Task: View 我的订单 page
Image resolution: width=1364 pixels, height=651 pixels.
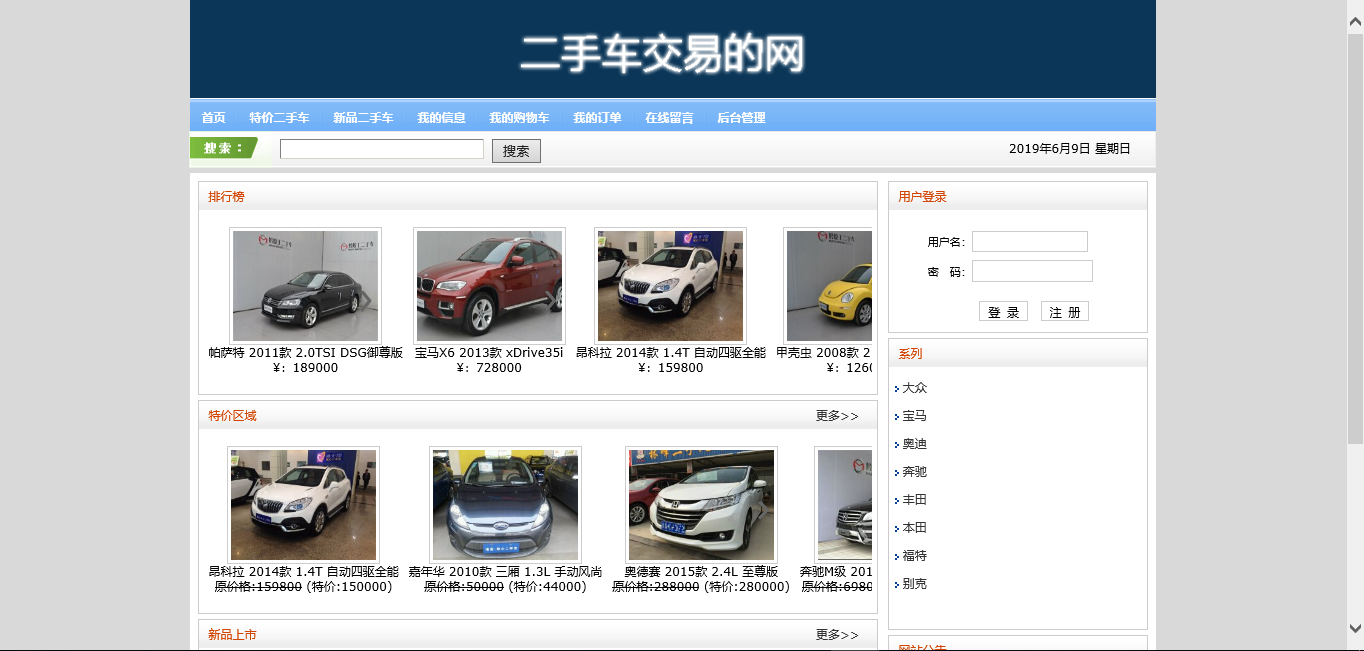Action: click(597, 118)
